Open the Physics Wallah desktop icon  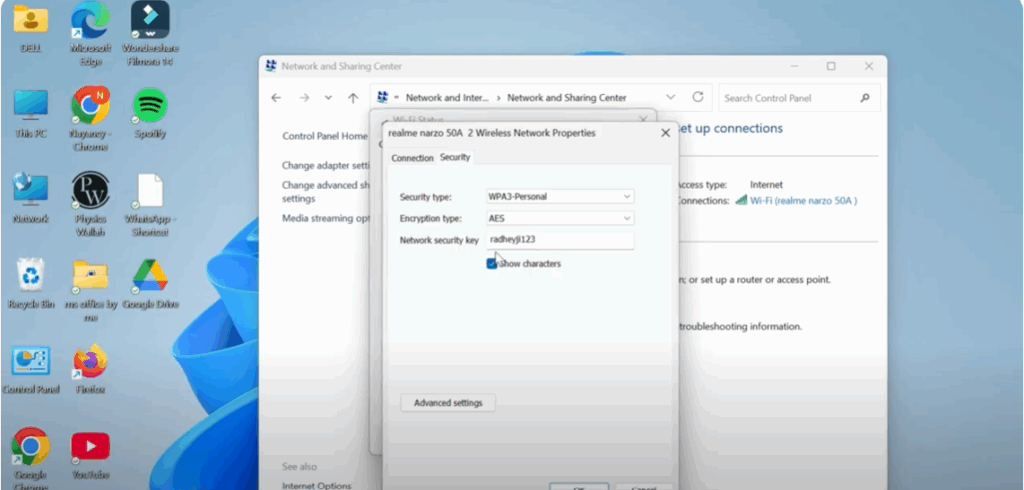pyautogui.click(x=90, y=191)
